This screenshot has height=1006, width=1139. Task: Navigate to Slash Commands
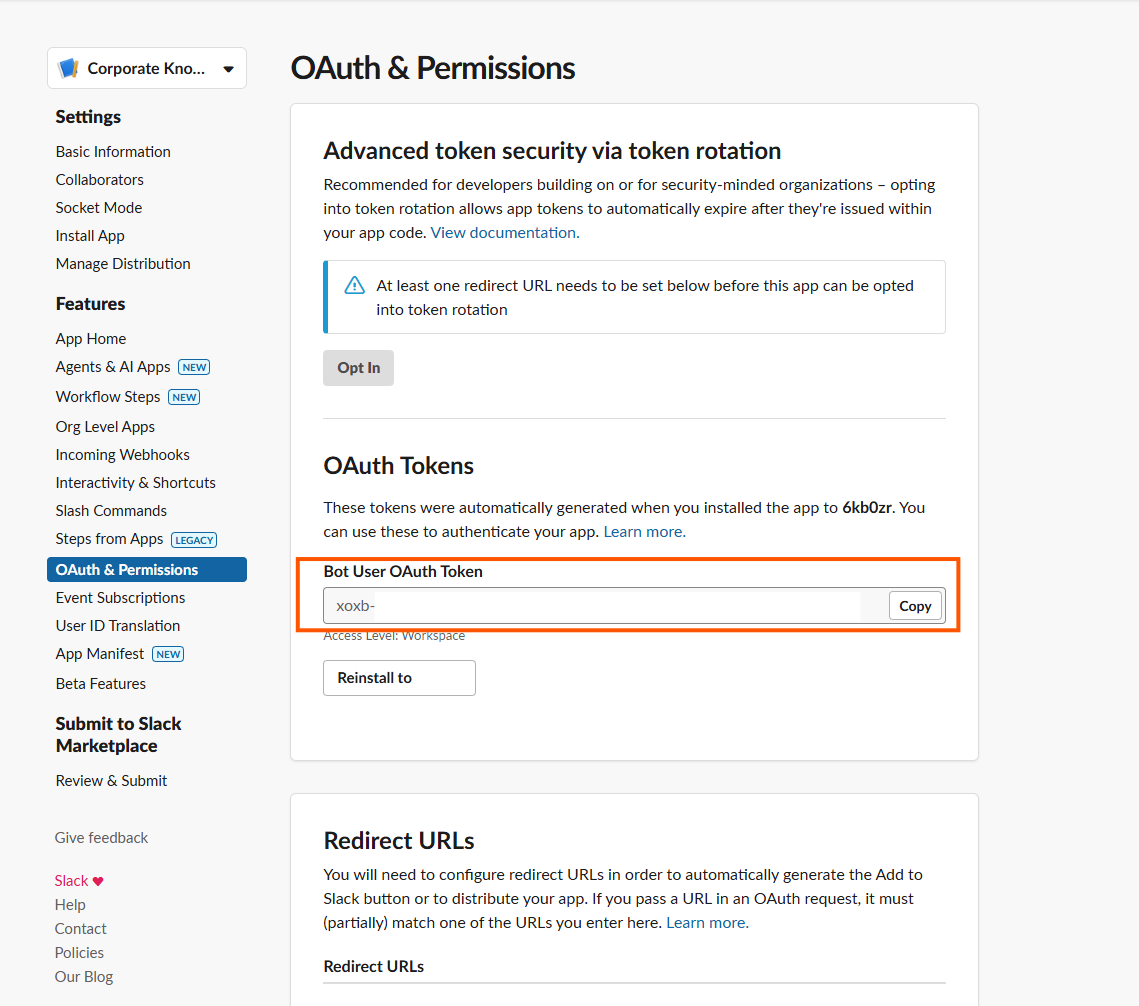111,511
